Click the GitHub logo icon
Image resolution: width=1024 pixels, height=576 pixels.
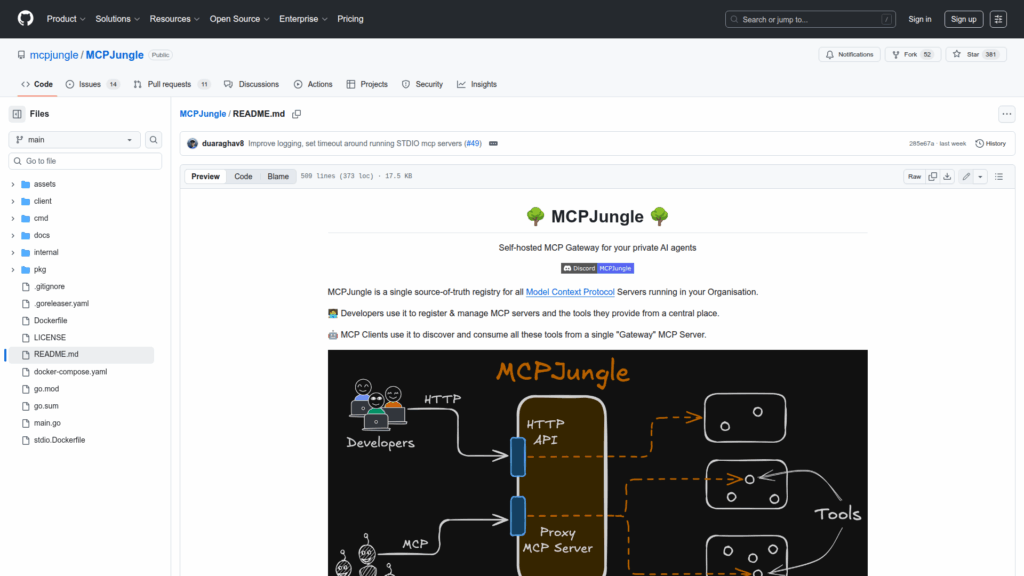pyautogui.click(x=25, y=19)
